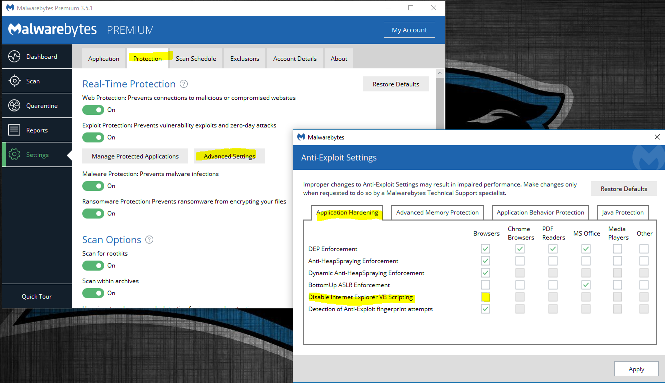Click Apply in Anti-Exploit Settings dialog
Viewport: 665px width, 383px height.
tap(636, 369)
